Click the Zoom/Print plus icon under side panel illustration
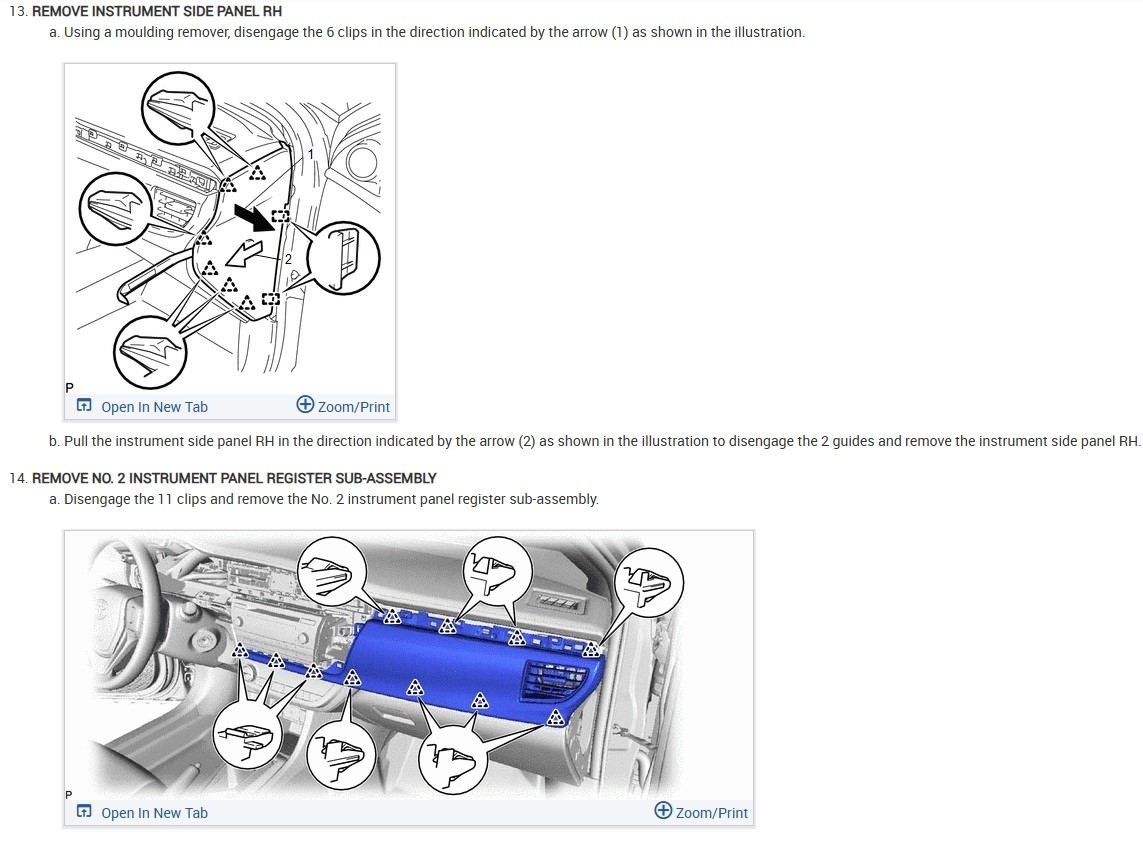The height and width of the screenshot is (844, 1143). tap(305, 405)
